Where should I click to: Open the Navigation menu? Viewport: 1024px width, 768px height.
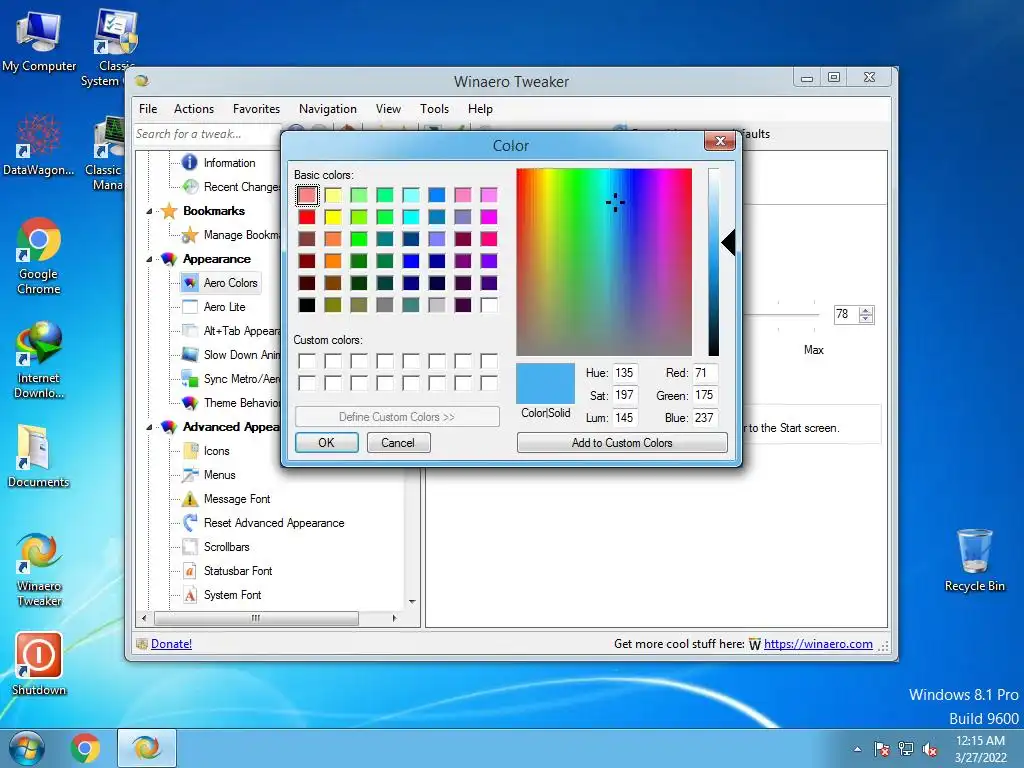328,109
